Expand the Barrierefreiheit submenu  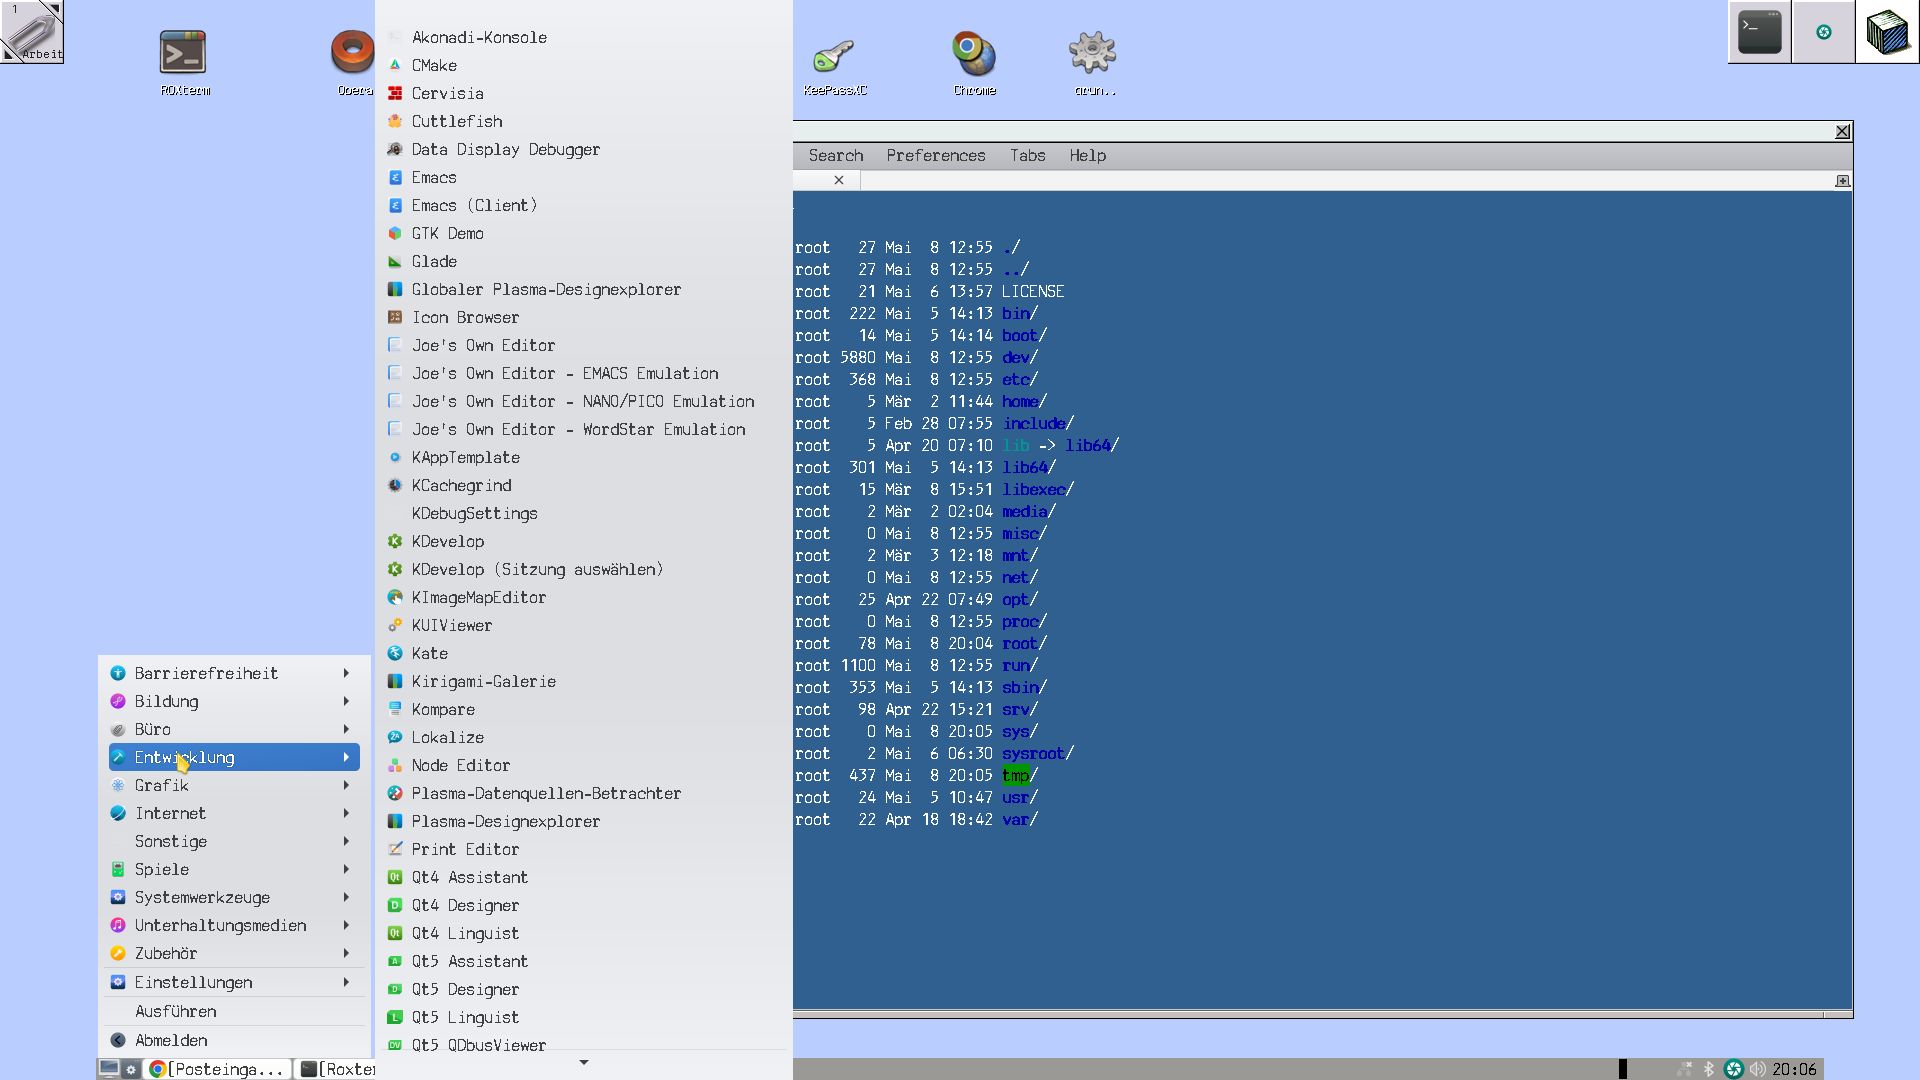234,673
